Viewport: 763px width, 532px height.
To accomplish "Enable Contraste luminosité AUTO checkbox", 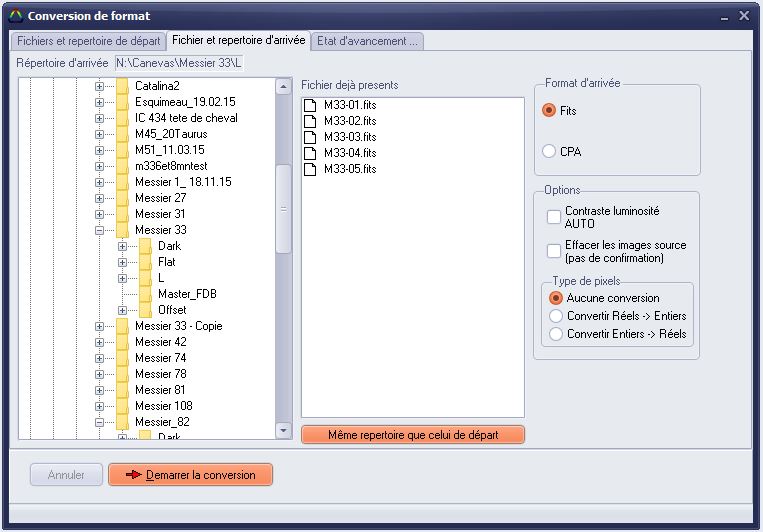I will pyautogui.click(x=554, y=217).
